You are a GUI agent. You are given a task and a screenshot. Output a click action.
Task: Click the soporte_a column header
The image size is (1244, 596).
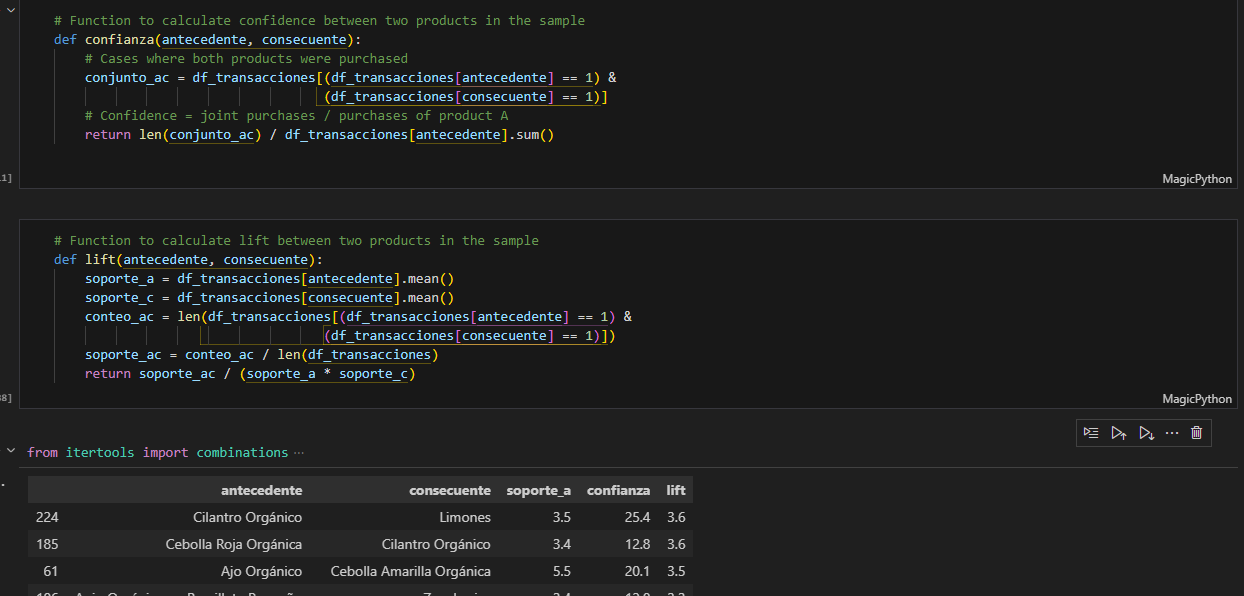pyautogui.click(x=539, y=490)
